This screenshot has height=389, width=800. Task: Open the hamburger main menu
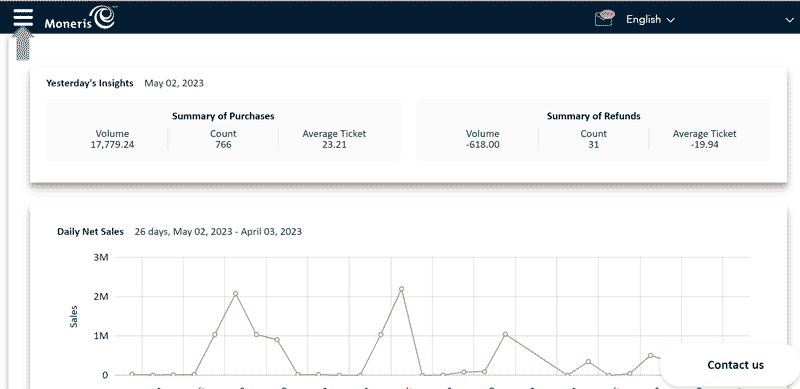23,18
